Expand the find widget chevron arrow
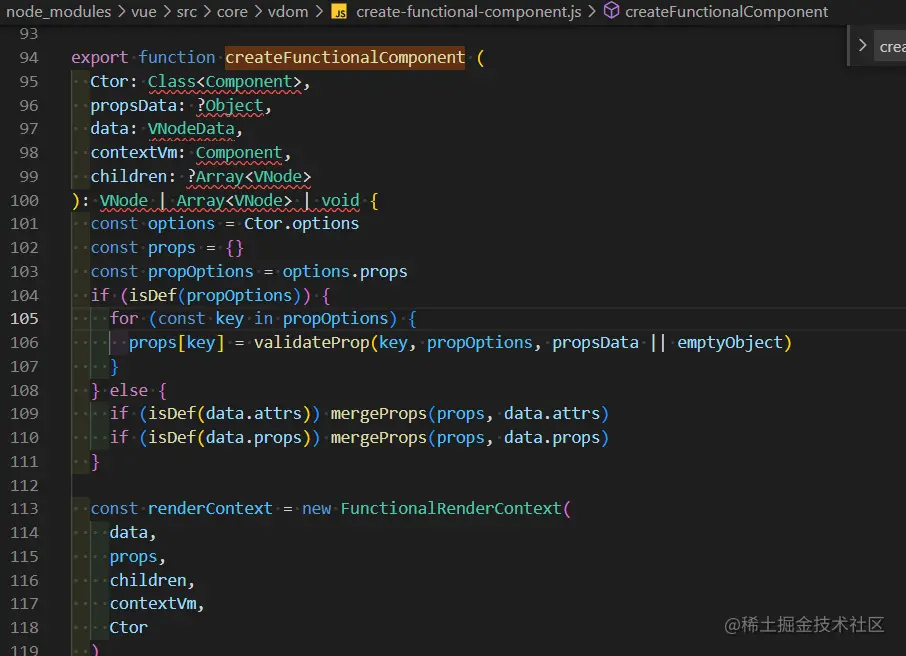 pos(862,45)
